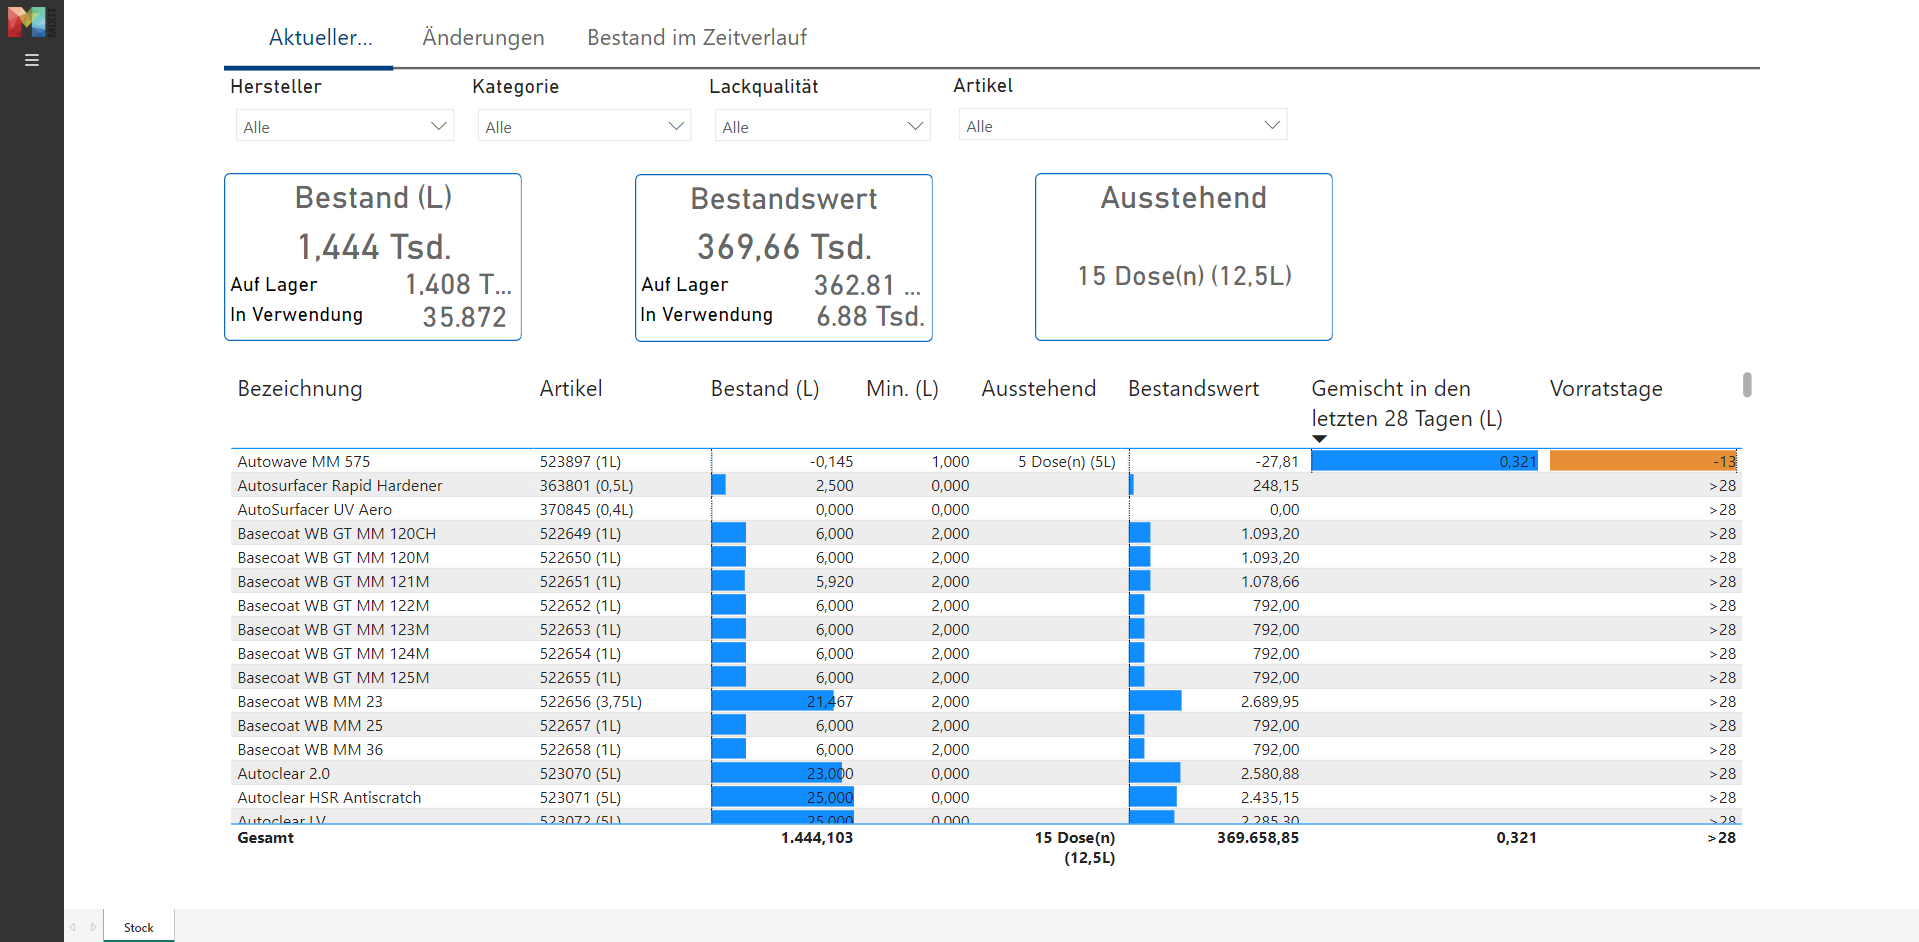Viewport: 1919px width, 942px height.
Task: Click article number 363801 (0,5L)
Action: point(586,485)
